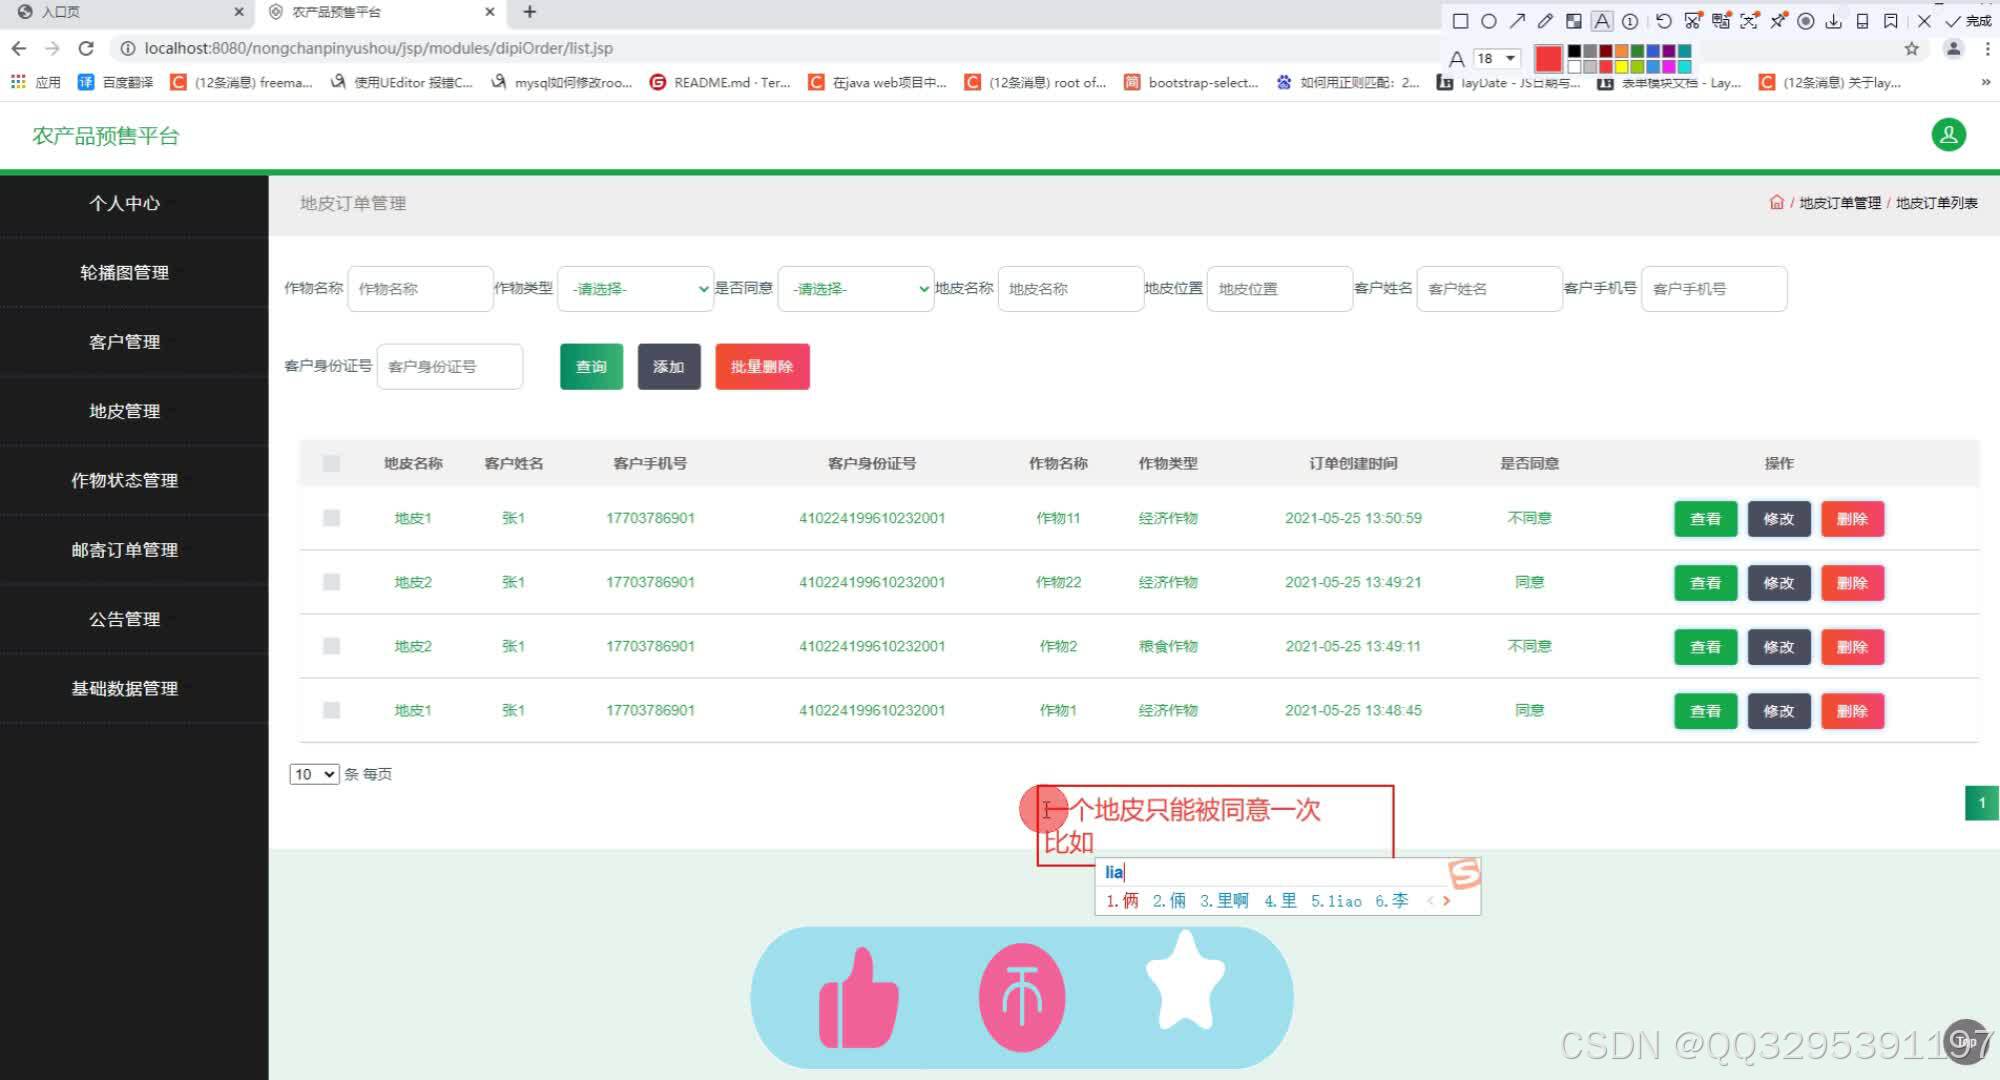Cancel the screenshot with X icon
The width and height of the screenshot is (2000, 1080).
coord(1924,21)
